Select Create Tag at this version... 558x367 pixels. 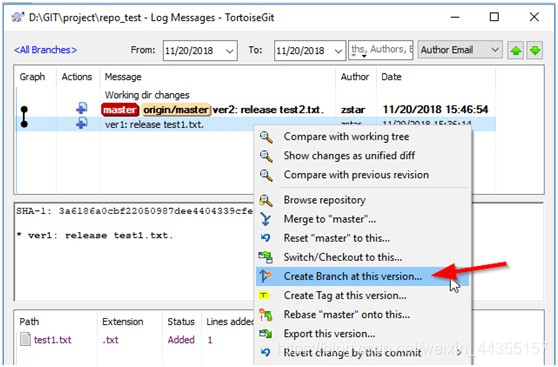tap(364, 295)
